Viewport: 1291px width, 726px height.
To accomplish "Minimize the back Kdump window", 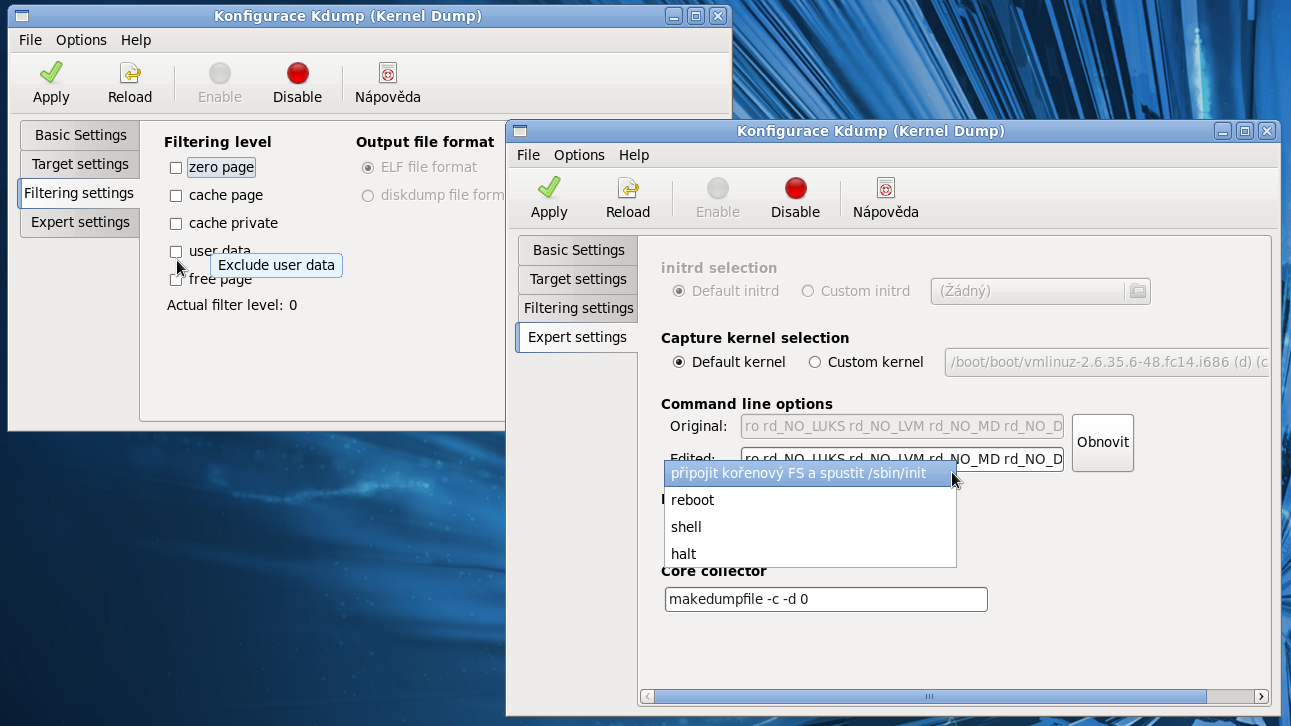I will coord(675,16).
